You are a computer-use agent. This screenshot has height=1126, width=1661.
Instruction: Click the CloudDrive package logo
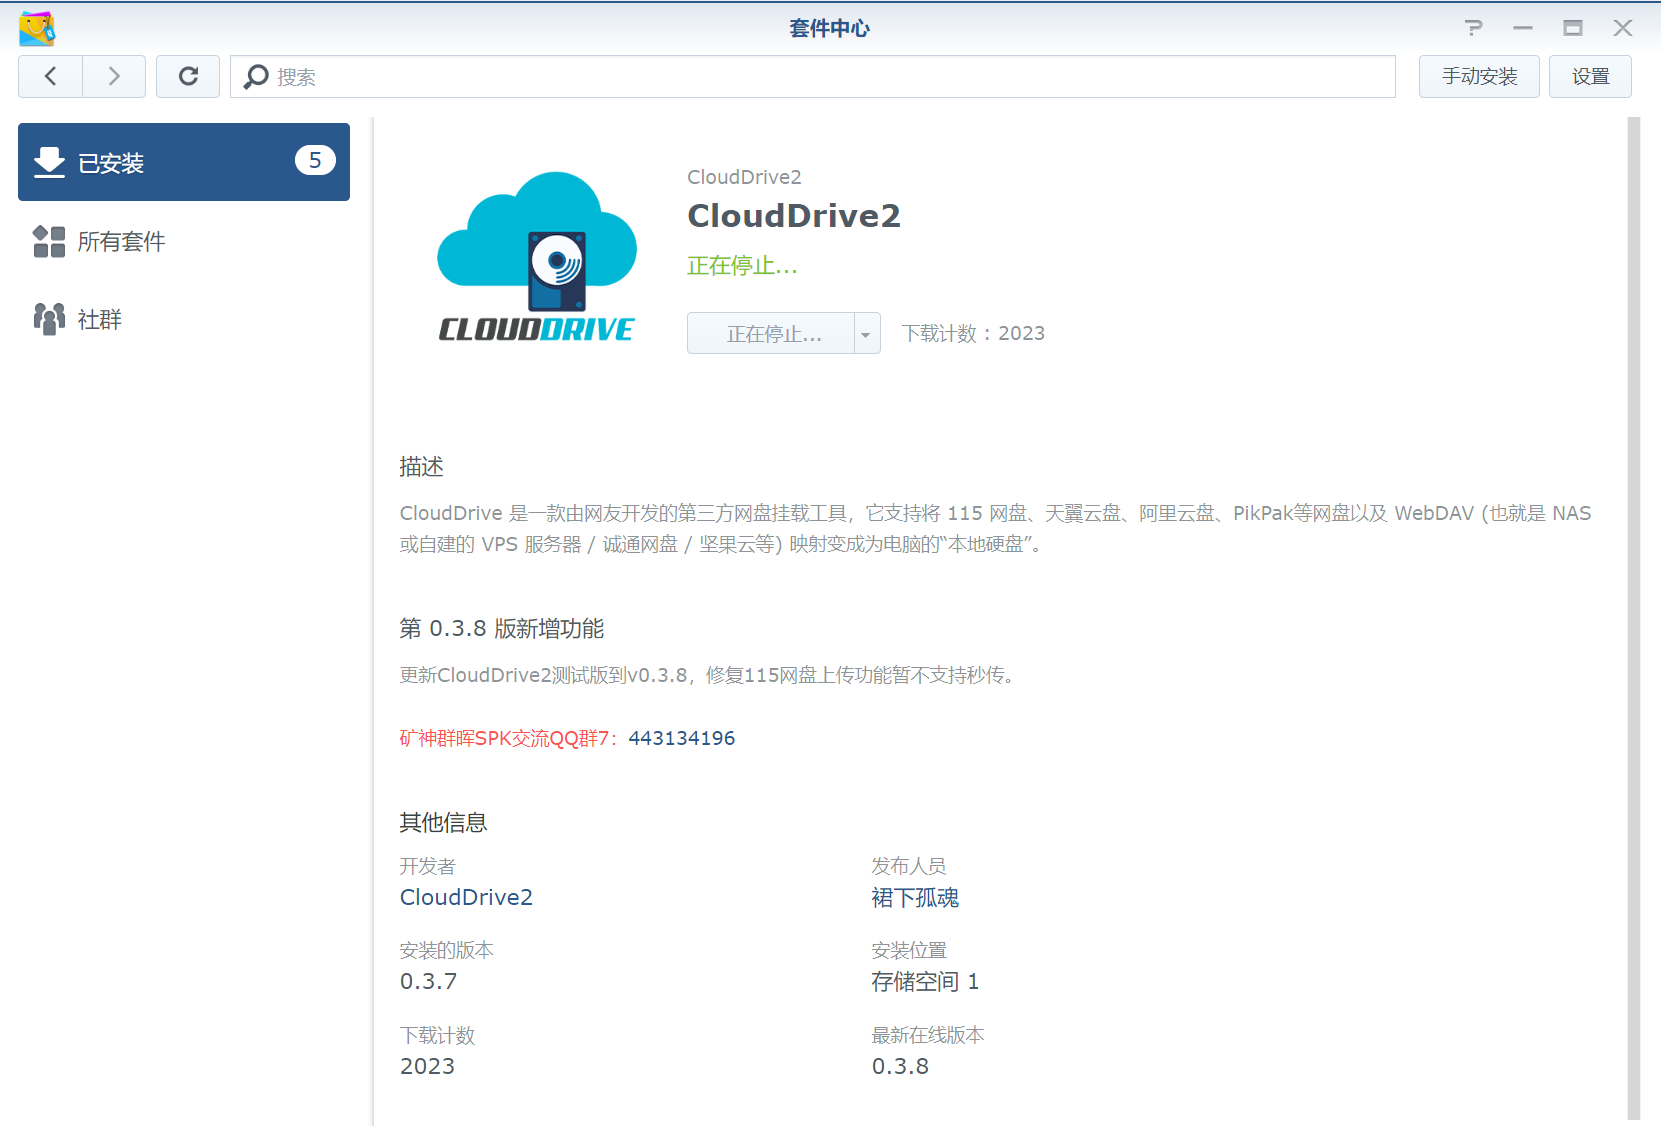pos(537,257)
